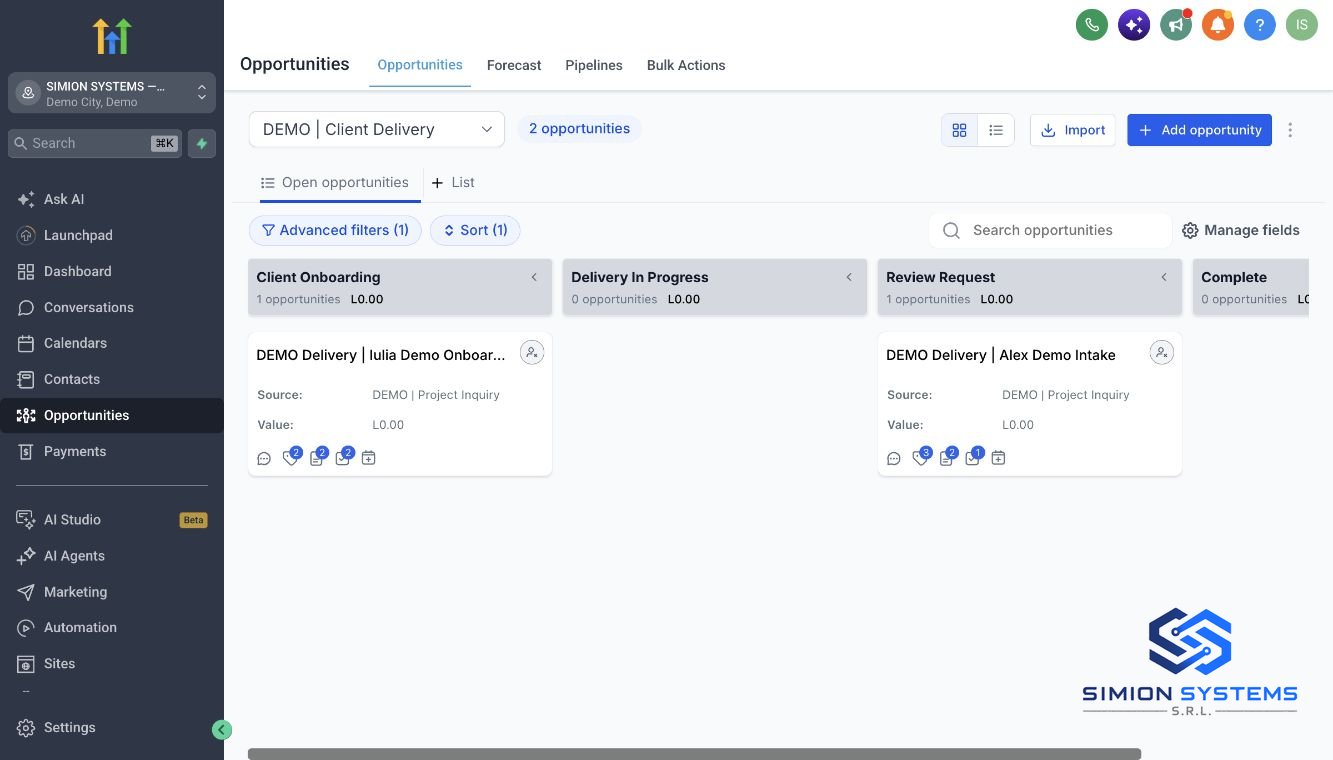The image size is (1333, 760).
Task: Focus the Search opportunities field
Action: click(1050, 230)
